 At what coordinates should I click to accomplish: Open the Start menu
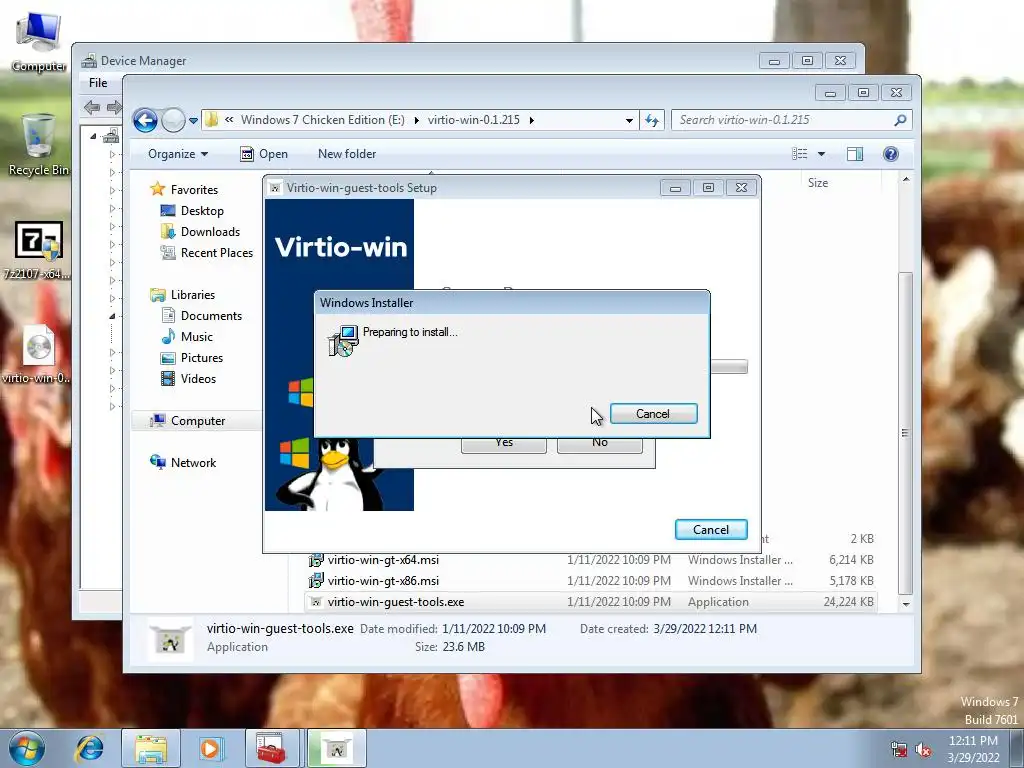(x=27, y=748)
